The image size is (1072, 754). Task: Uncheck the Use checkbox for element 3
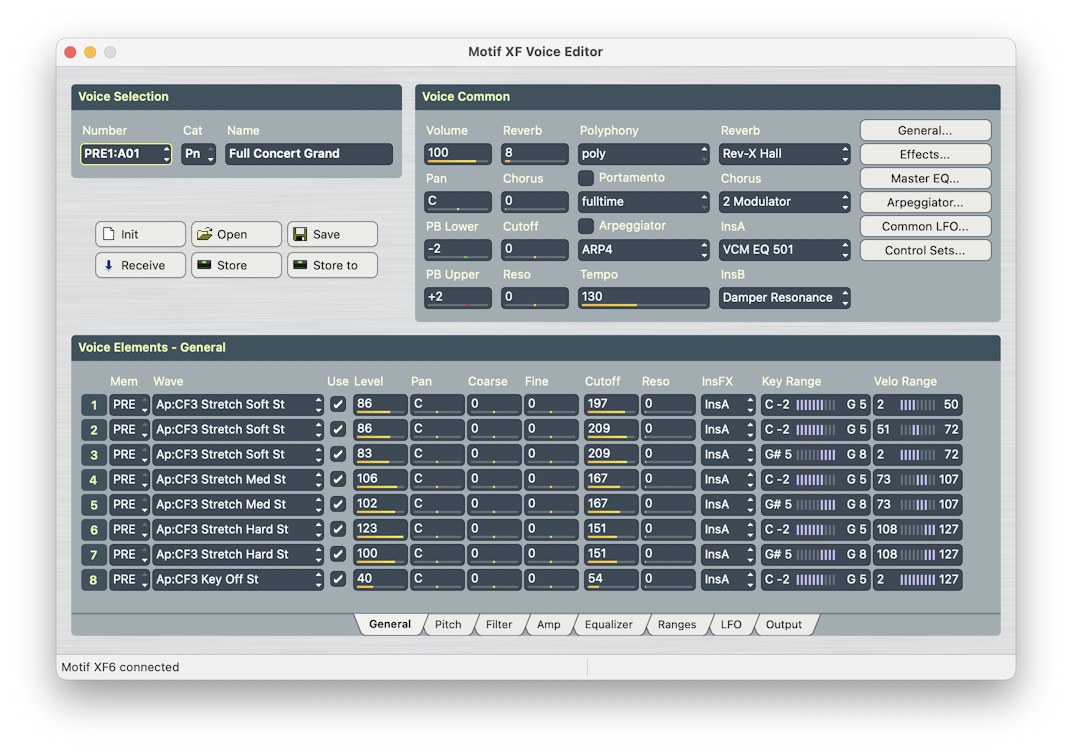click(338, 455)
